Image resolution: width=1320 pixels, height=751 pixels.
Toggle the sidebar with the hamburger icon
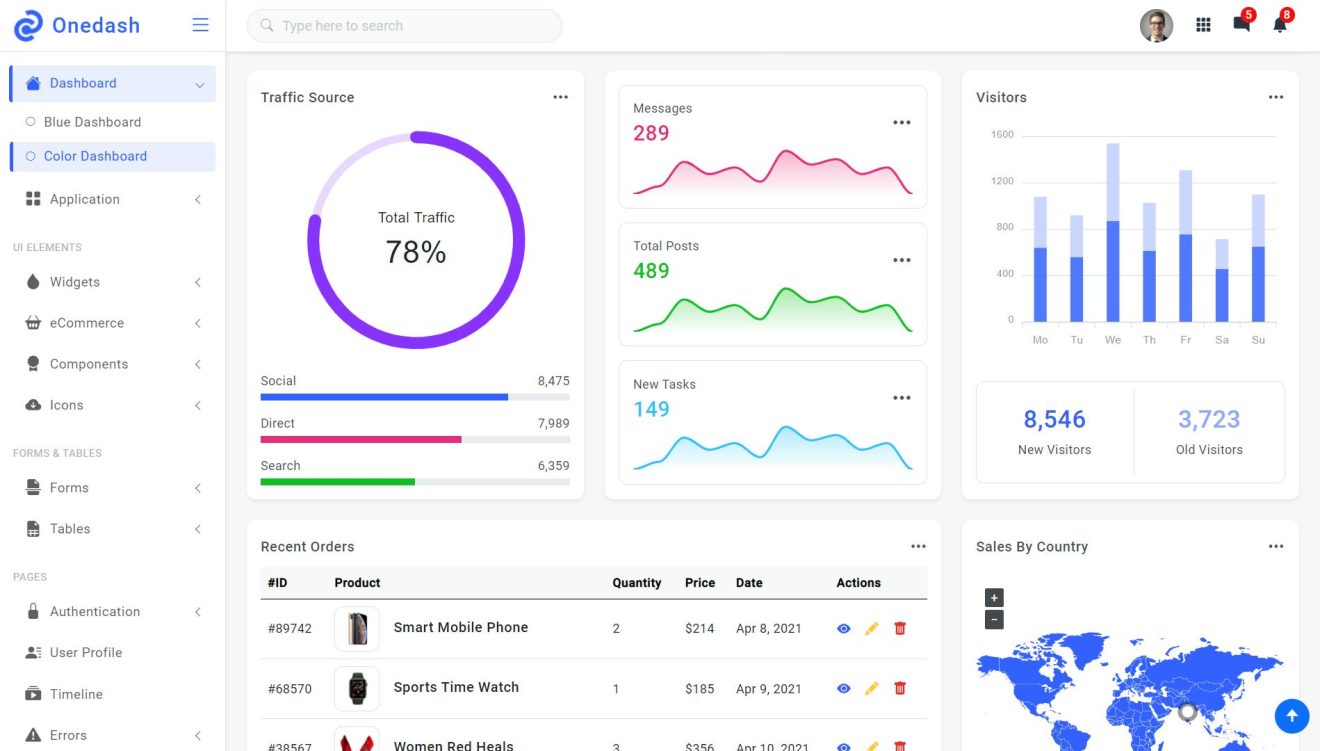(199, 24)
